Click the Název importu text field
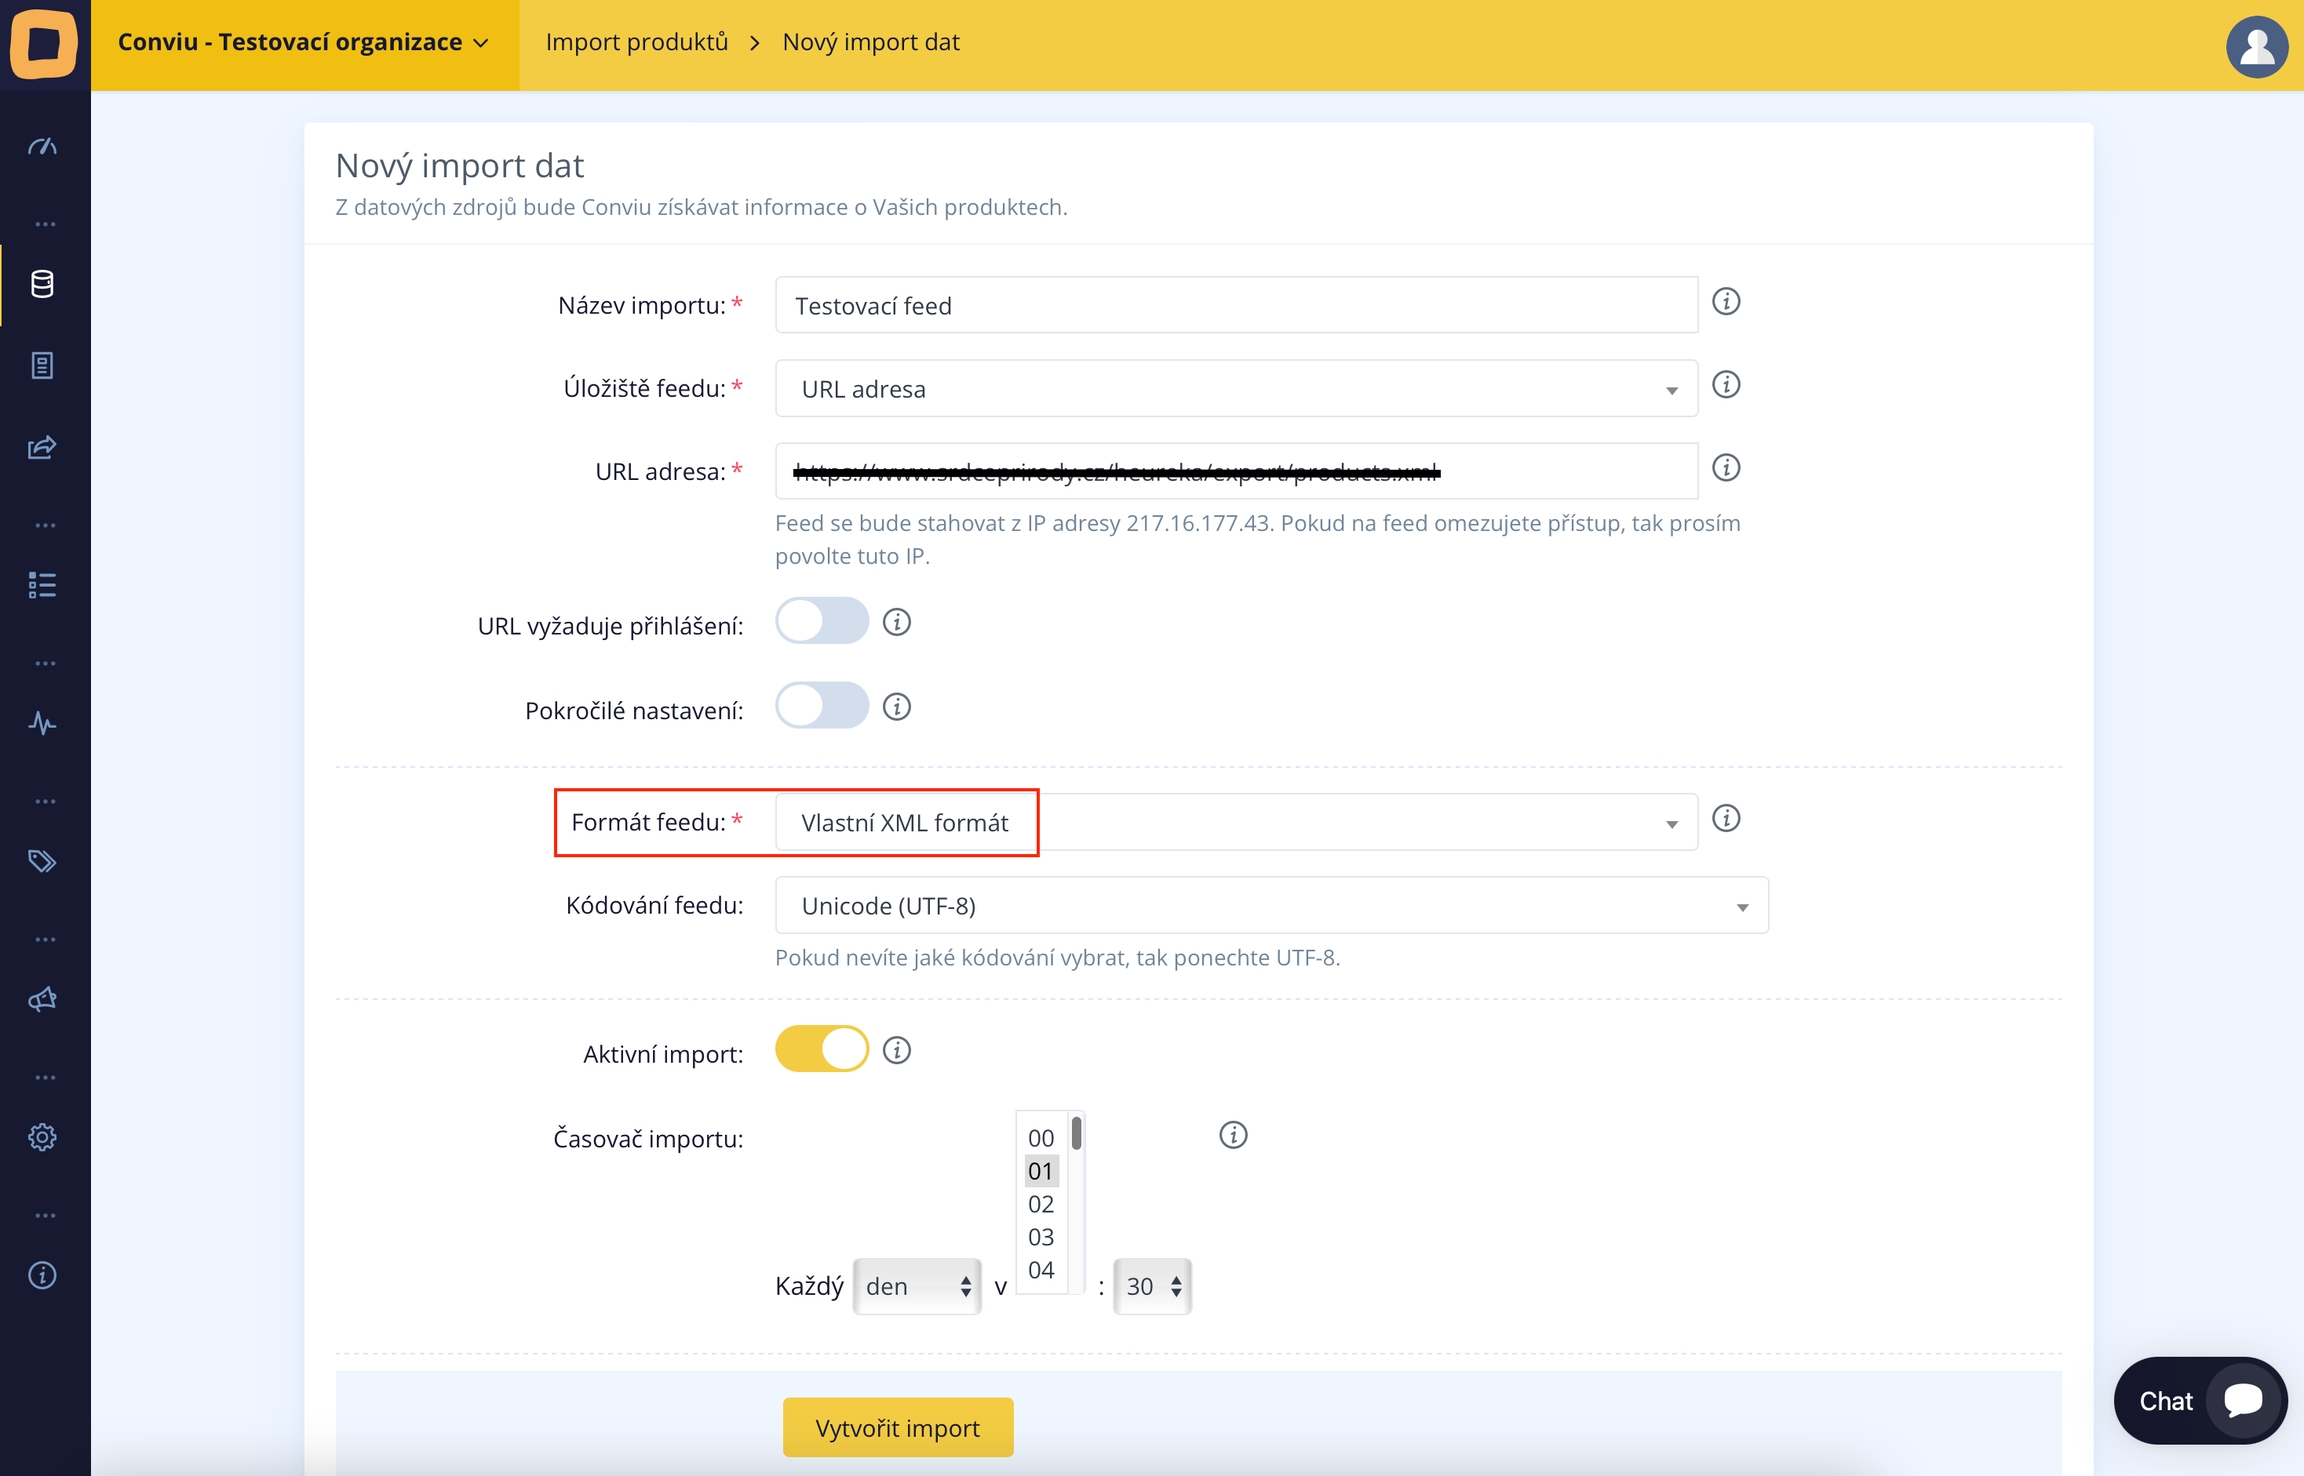This screenshot has width=2304, height=1476. (1235, 306)
